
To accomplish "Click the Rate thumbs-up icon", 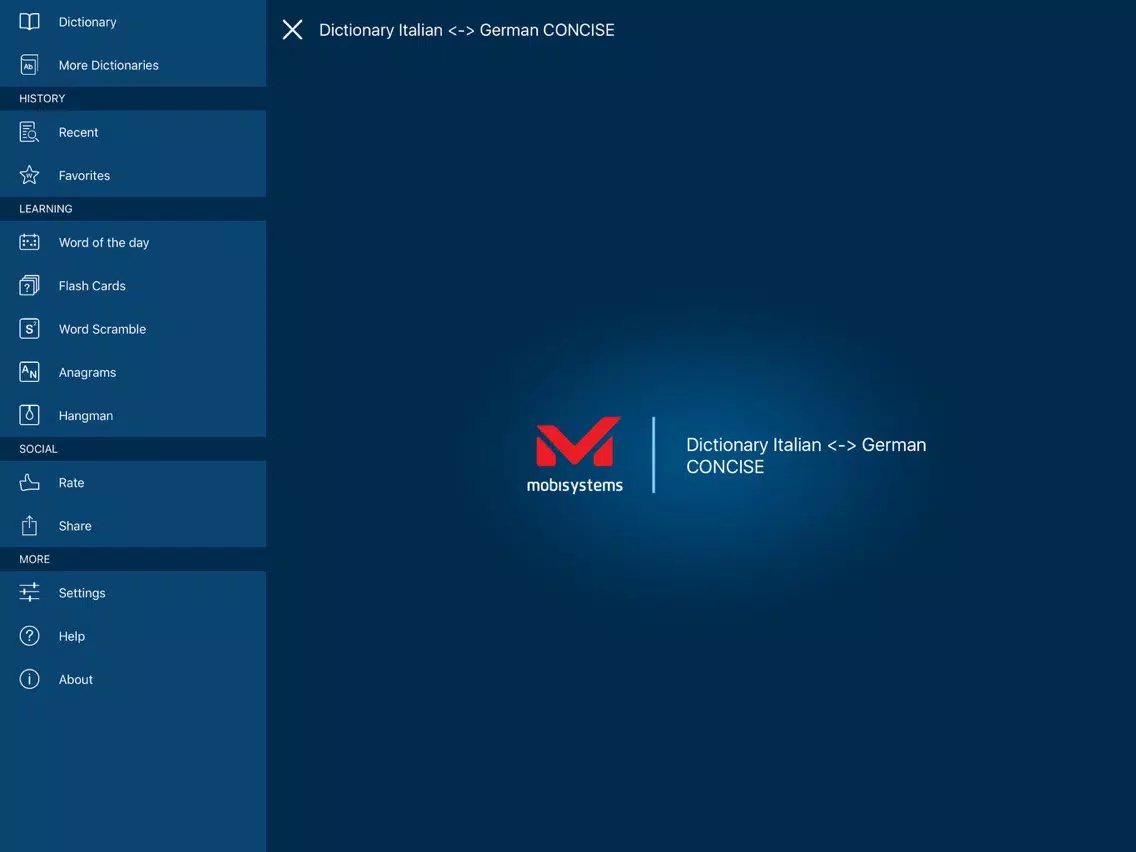I will click(x=29, y=482).
